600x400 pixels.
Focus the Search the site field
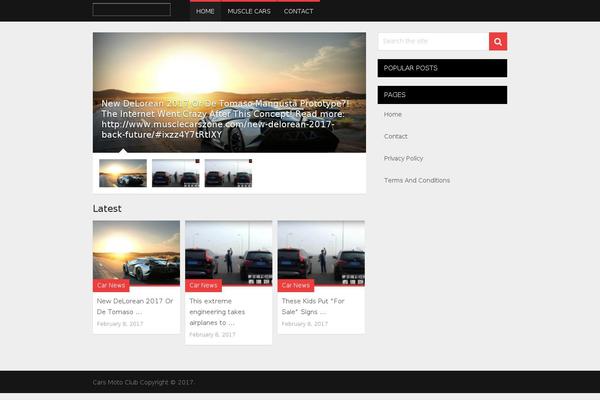coord(434,41)
